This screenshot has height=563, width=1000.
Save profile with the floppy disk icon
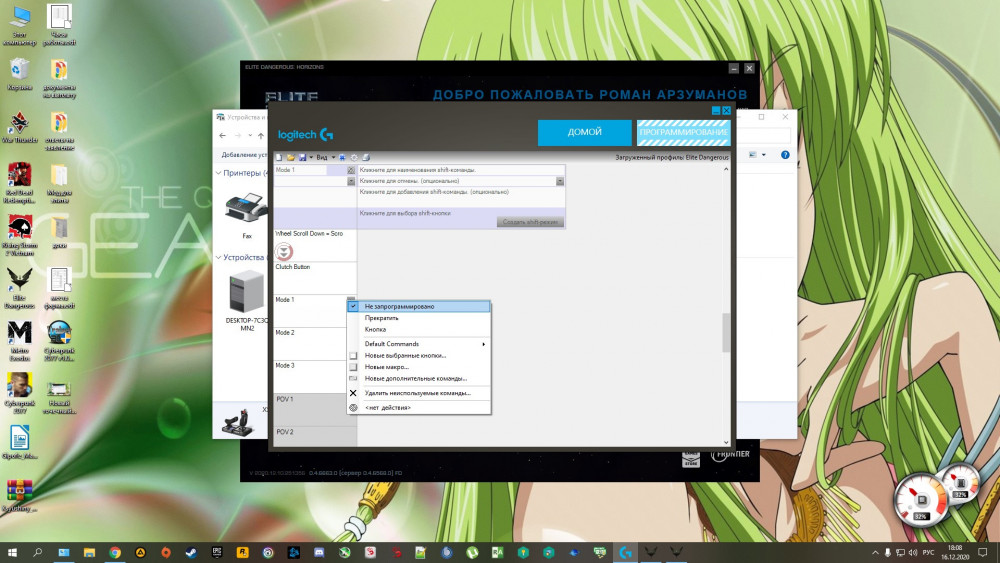302,157
